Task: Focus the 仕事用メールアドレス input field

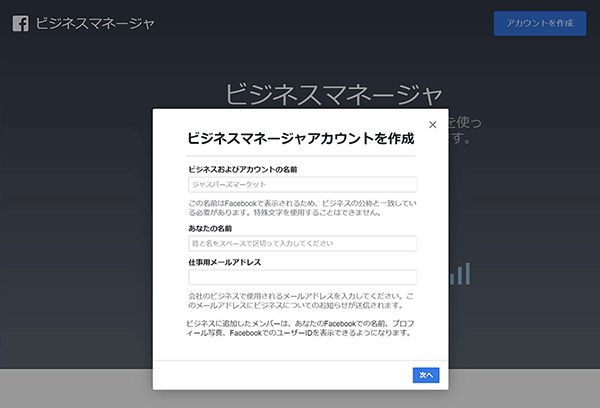Action: tap(303, 277)
